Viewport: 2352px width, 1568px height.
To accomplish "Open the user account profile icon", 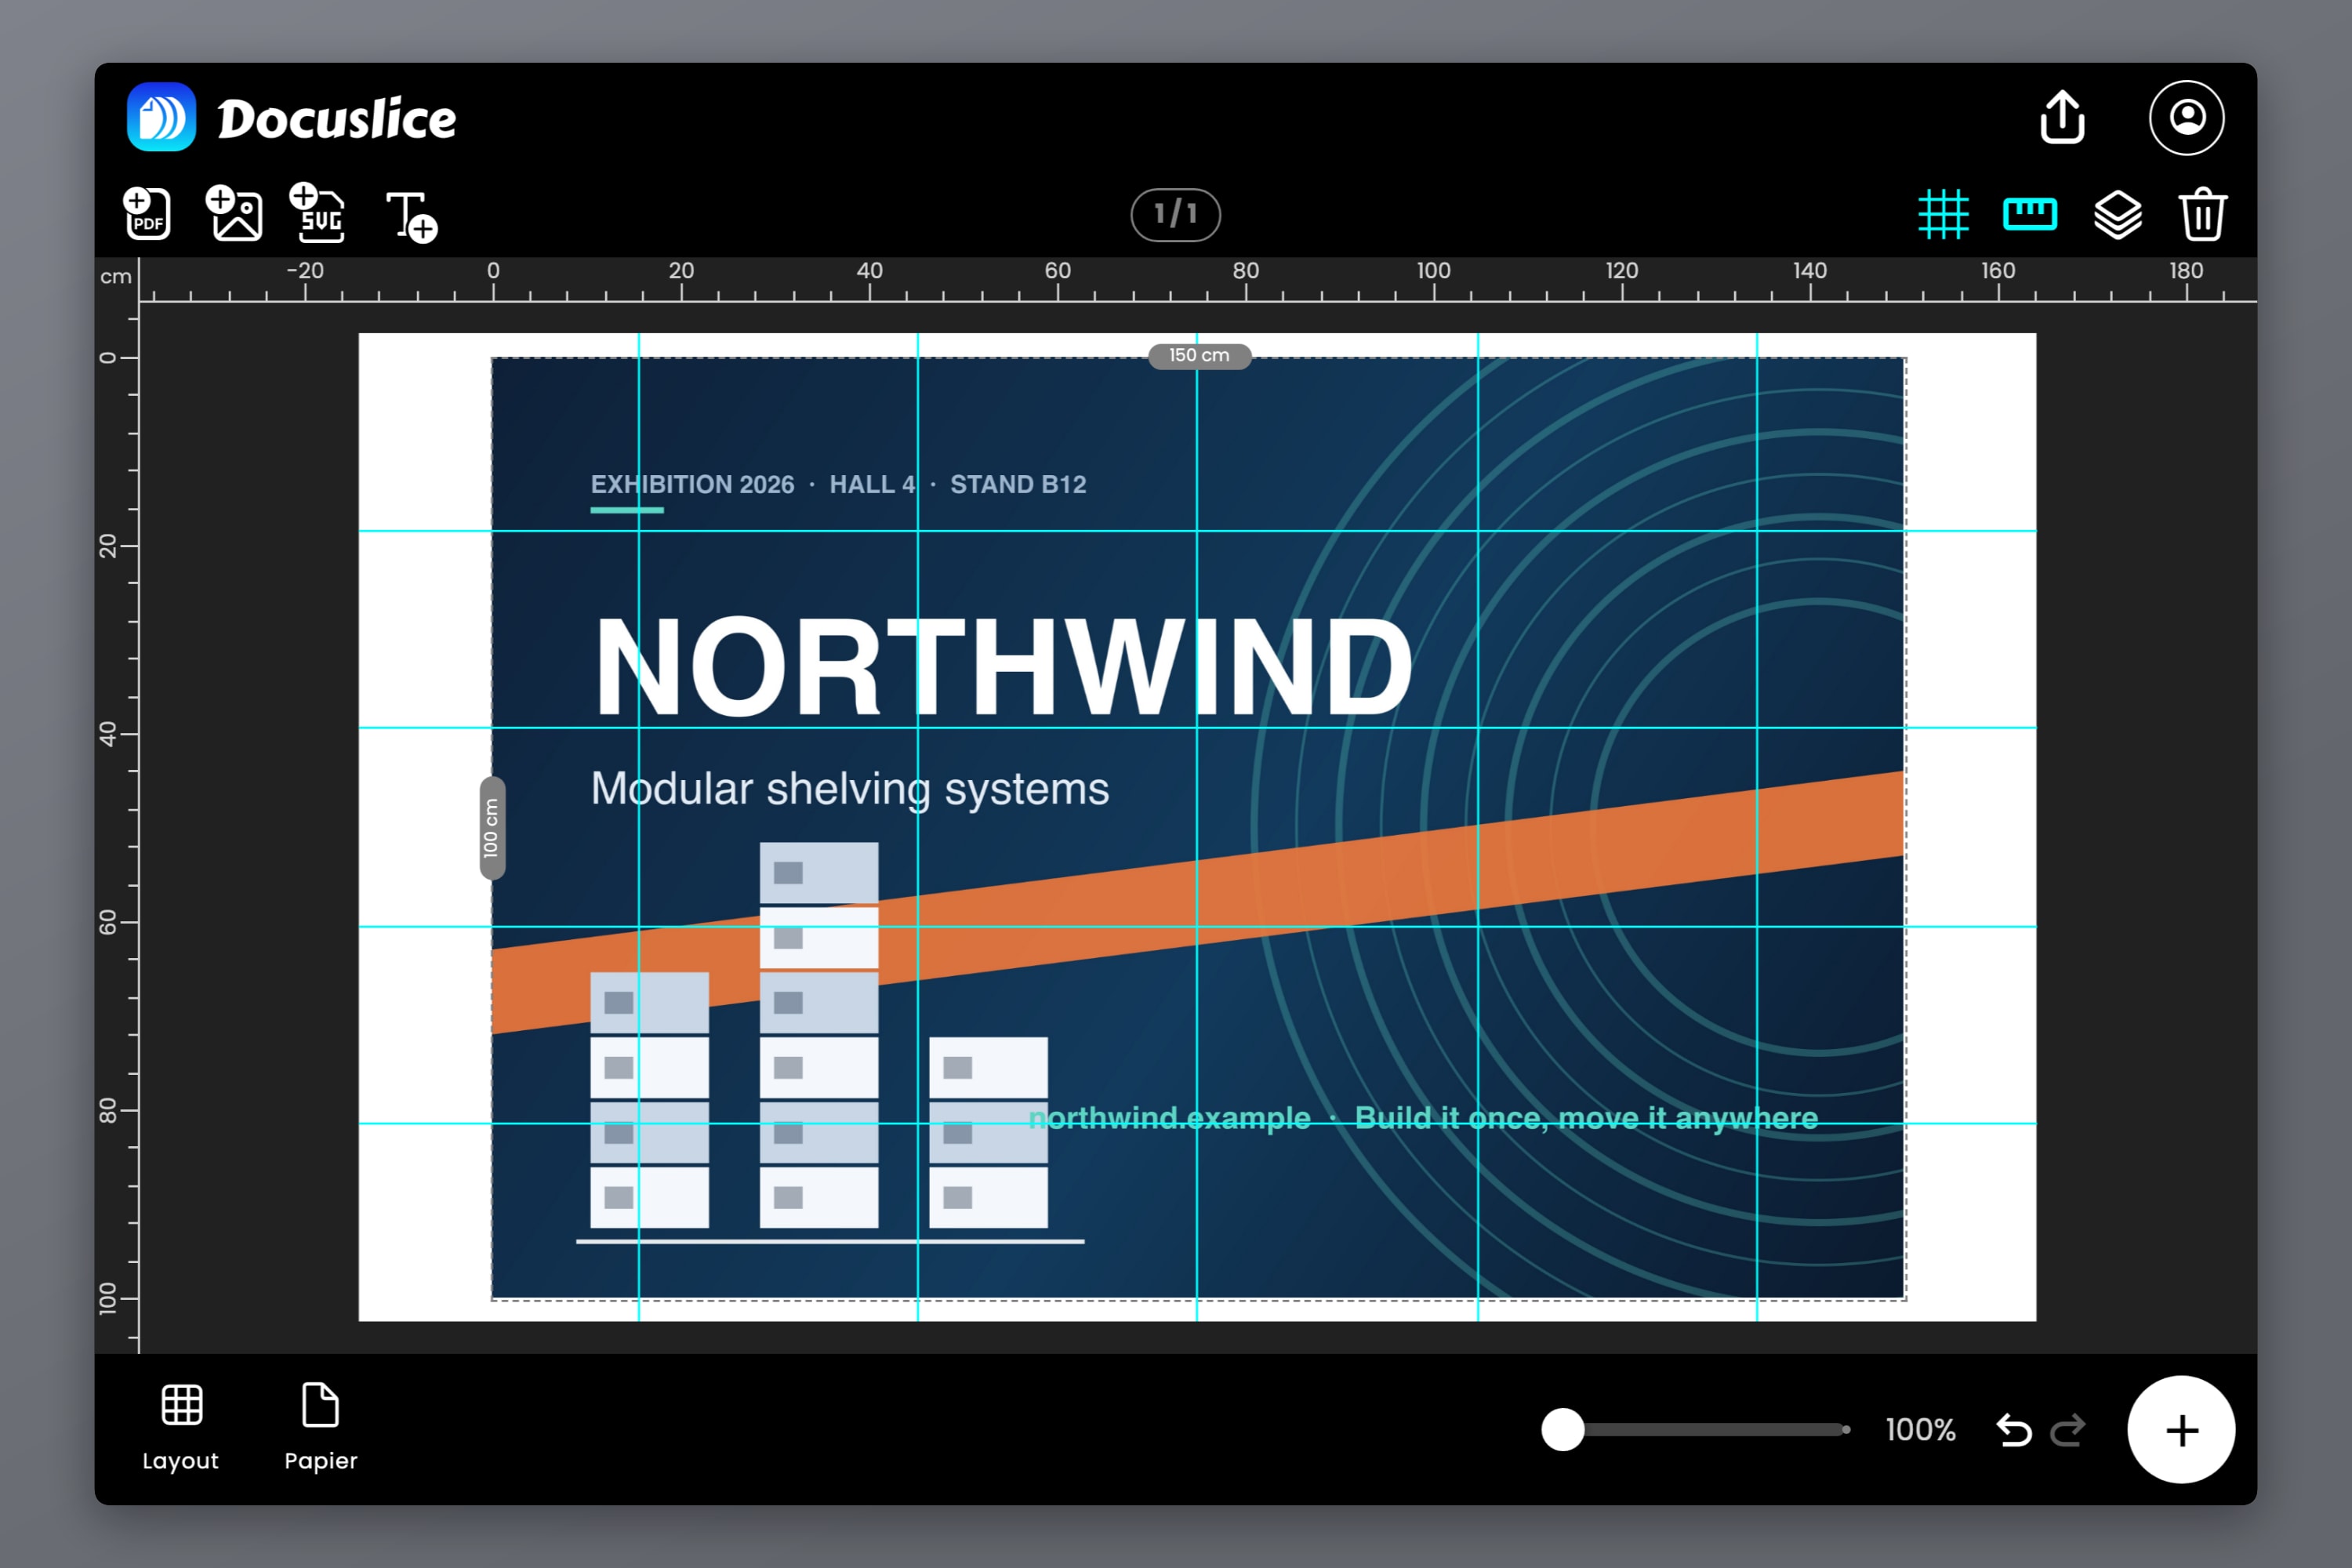I will (x=2187, y=117).
